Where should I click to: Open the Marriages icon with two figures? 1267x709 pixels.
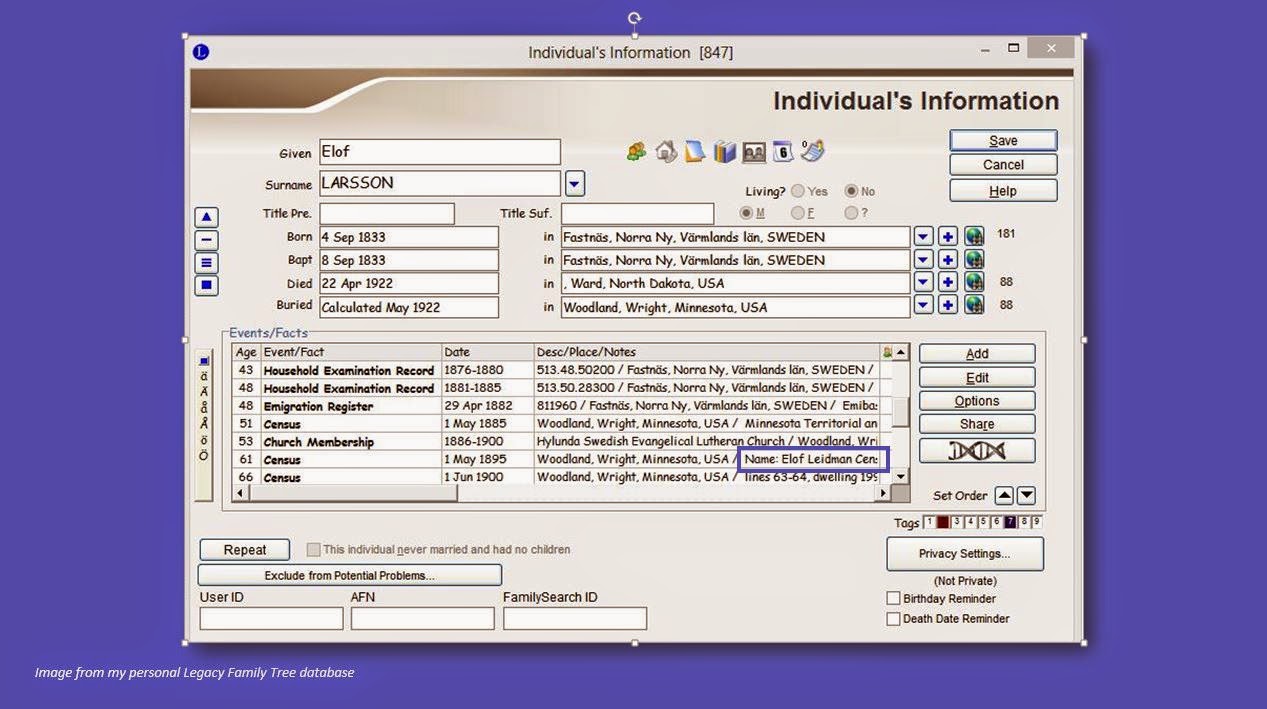(636, 152)
